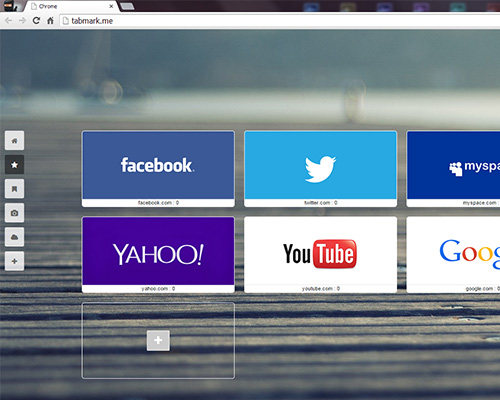This screenshot has width=500, height=400.
Task: Open a new browser tab
Action: pos(127,6)
